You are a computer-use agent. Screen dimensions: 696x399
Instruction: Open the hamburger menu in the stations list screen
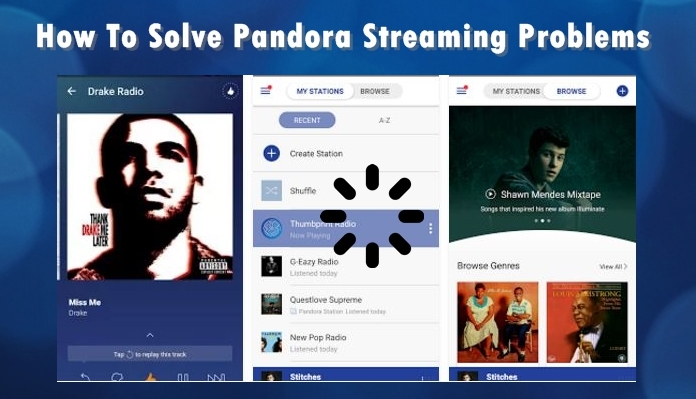tap(265, 91)
